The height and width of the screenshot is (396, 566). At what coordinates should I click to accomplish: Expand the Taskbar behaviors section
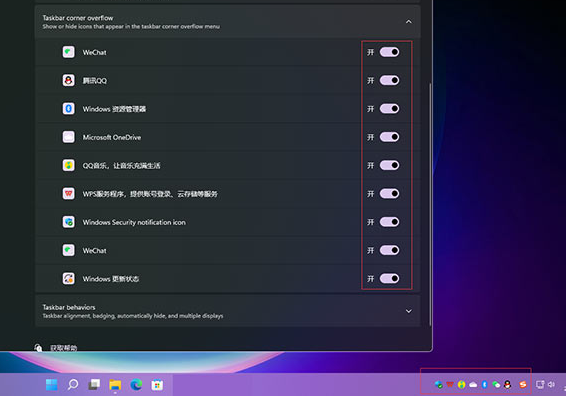point(409,311)
